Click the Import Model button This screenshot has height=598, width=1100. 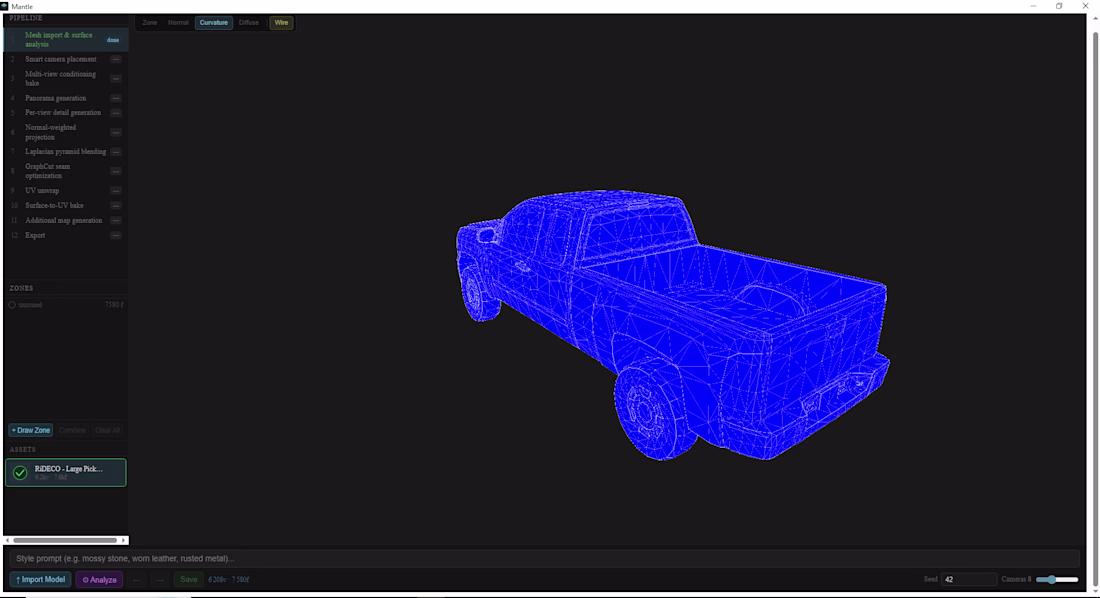click(40, 580)
